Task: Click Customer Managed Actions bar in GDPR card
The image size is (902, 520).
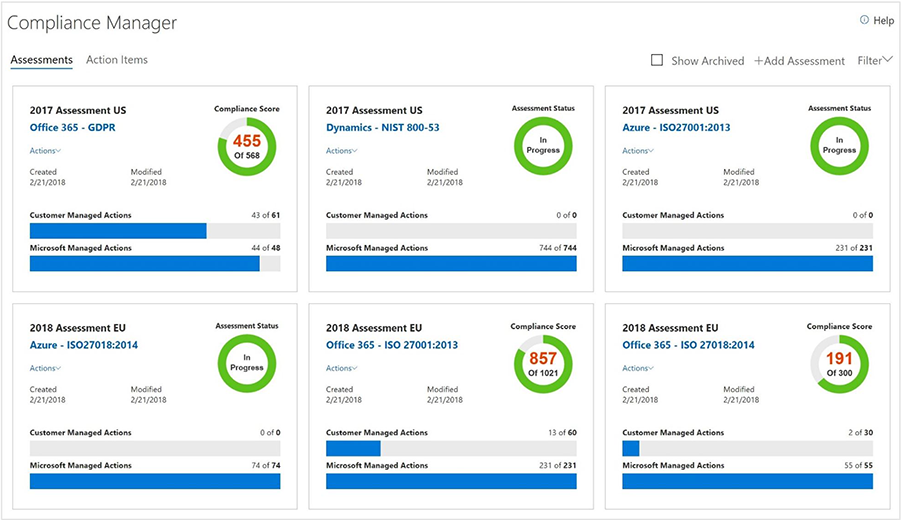Action: point(155,231)
